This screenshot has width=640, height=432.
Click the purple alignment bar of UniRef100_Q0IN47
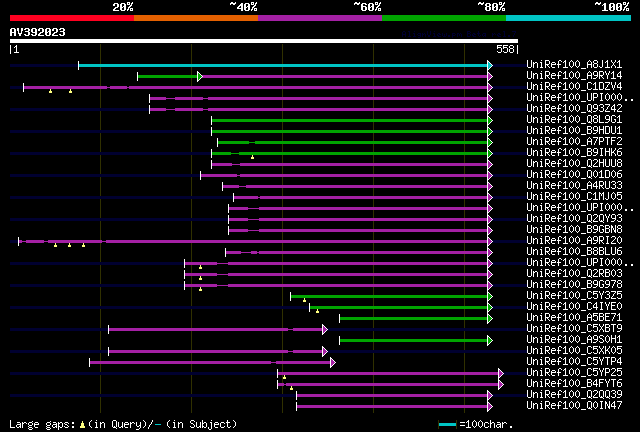(392, 406)
